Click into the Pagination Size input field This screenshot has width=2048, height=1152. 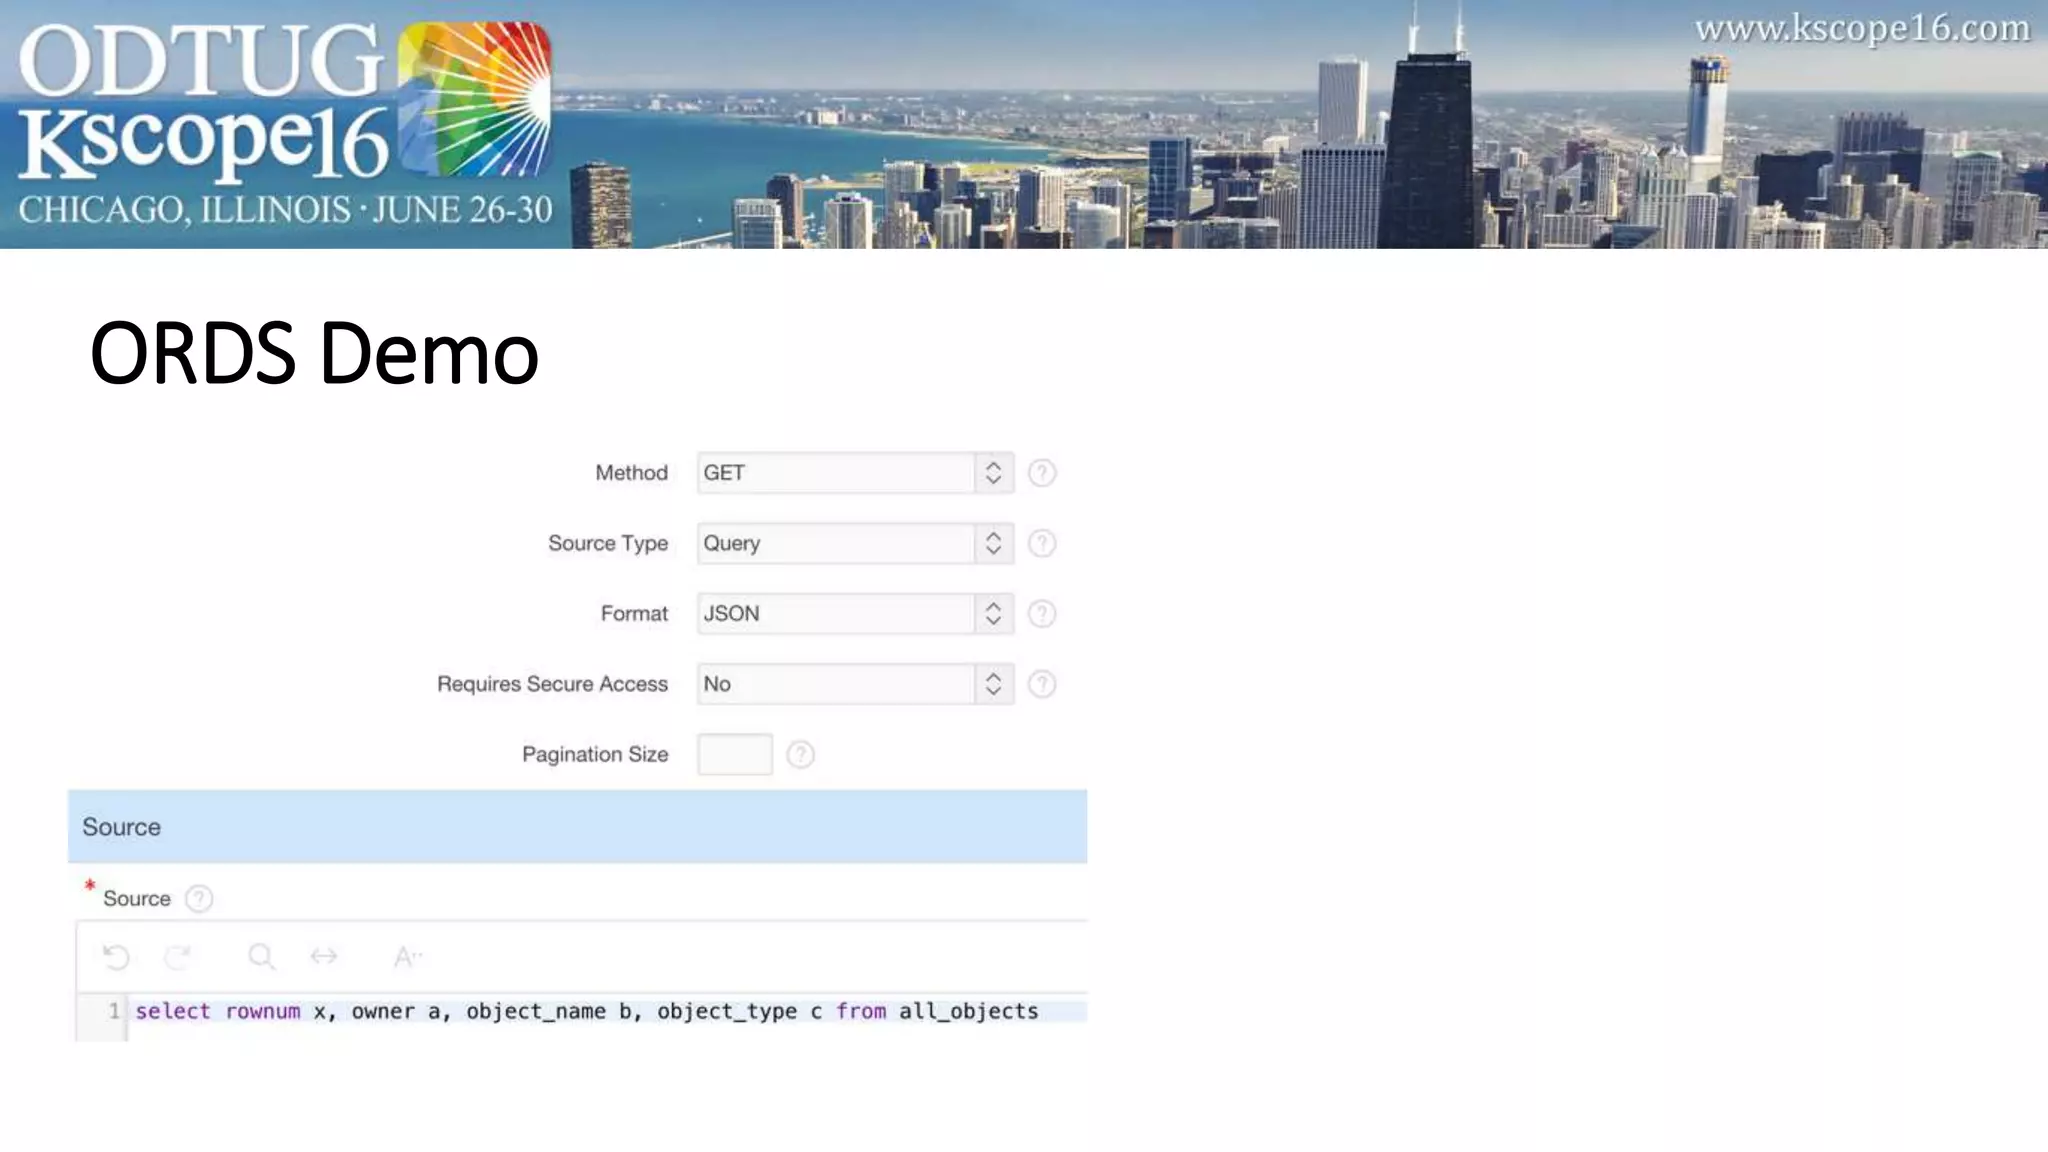tap(735, 755)
